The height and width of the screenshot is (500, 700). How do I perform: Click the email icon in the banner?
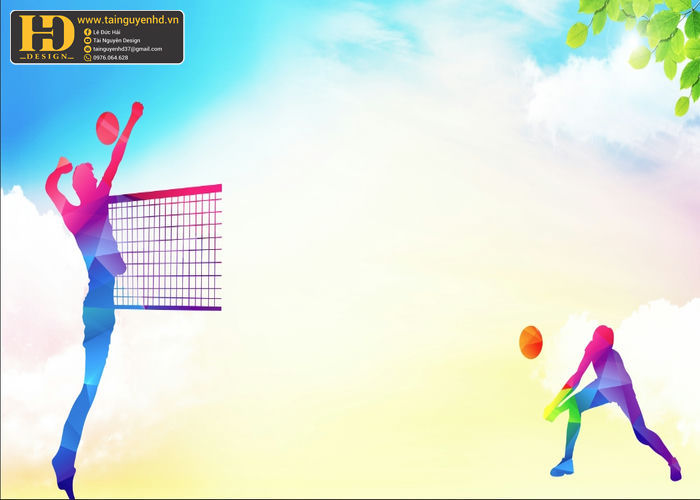(88, 49)
